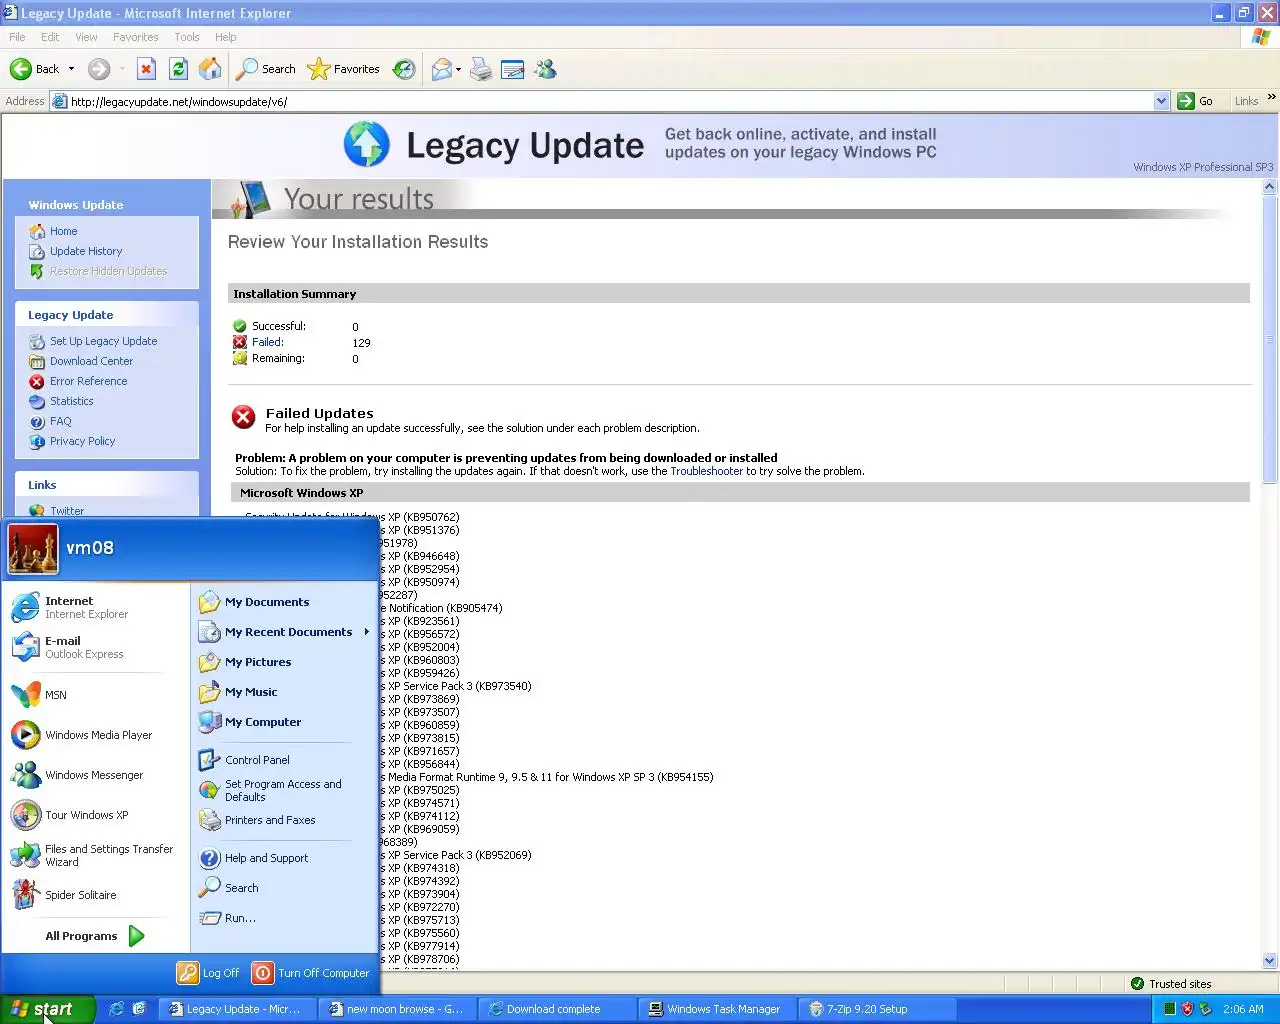Open My Music folder
The height and width of the screenshot is (1024, 1280).
point(284,692)
